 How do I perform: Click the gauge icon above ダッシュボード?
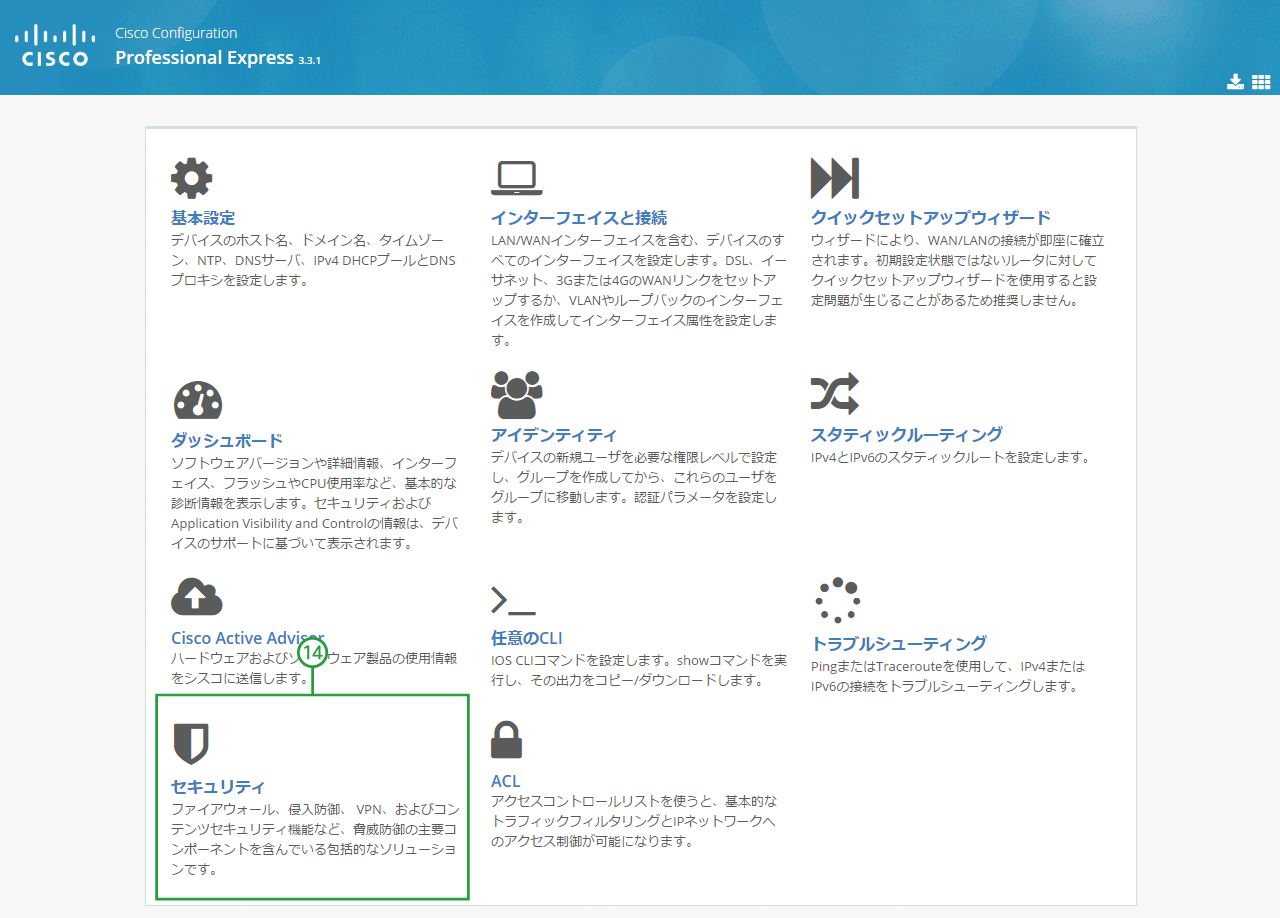197,400
